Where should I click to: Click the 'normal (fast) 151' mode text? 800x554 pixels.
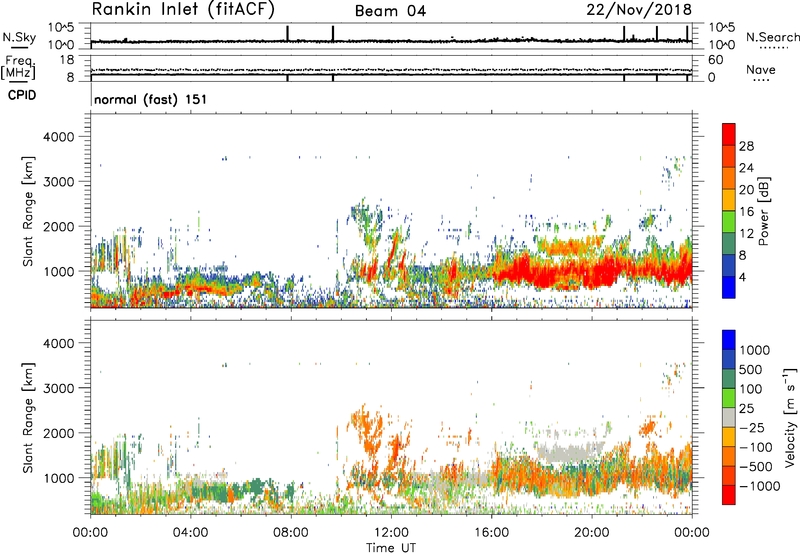tap(151, 99)
